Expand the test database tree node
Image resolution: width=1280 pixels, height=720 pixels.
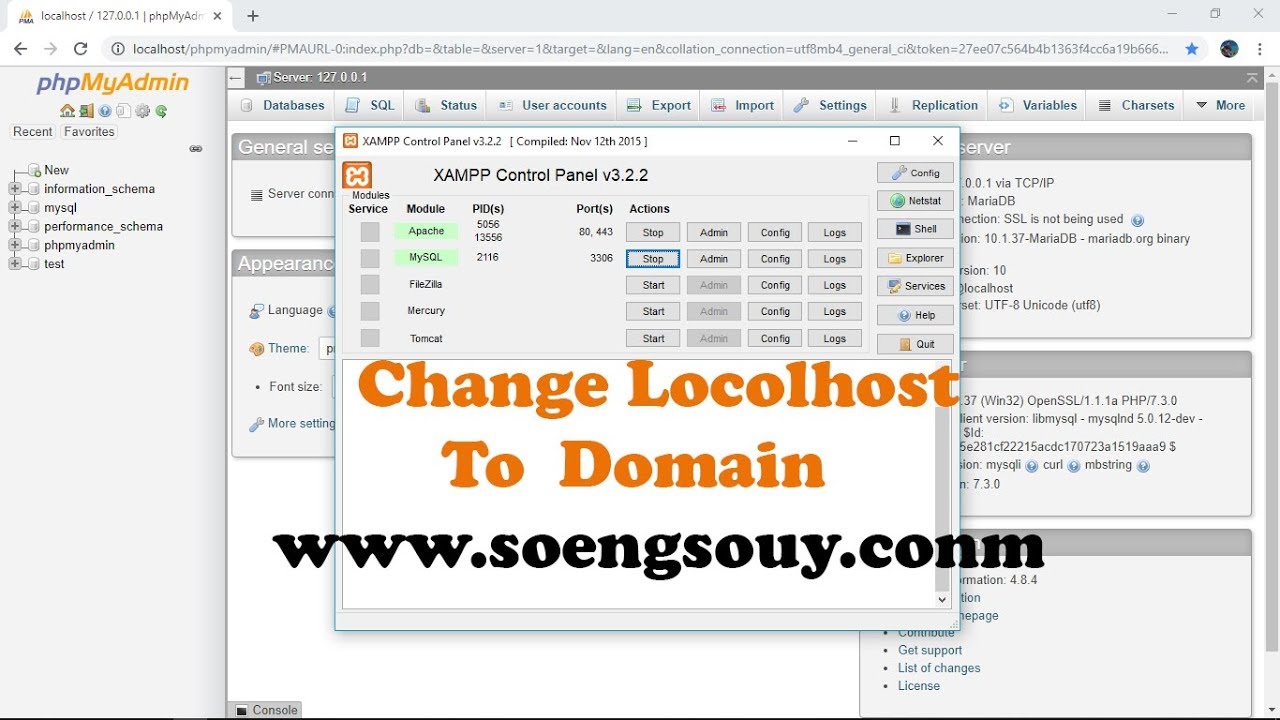click(x=15, y=264)
